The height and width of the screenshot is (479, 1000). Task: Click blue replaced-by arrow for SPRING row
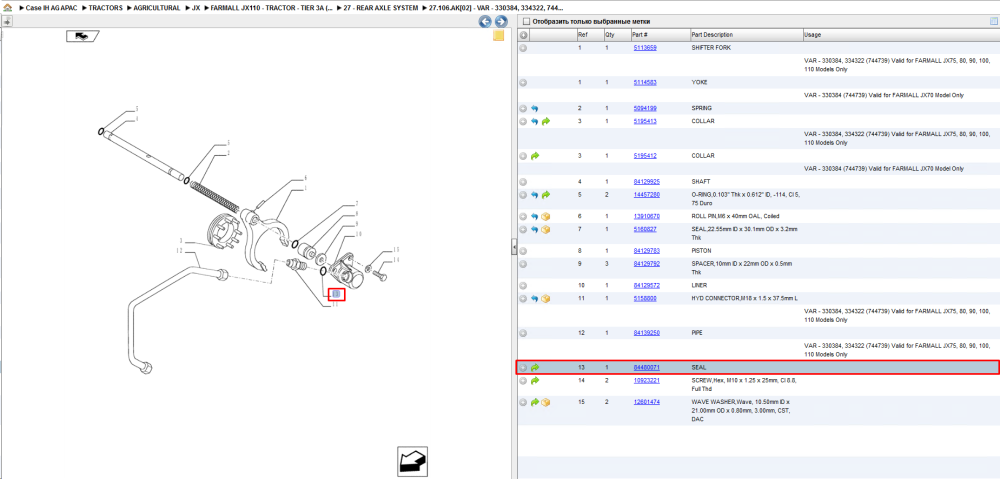click(534, 108)
